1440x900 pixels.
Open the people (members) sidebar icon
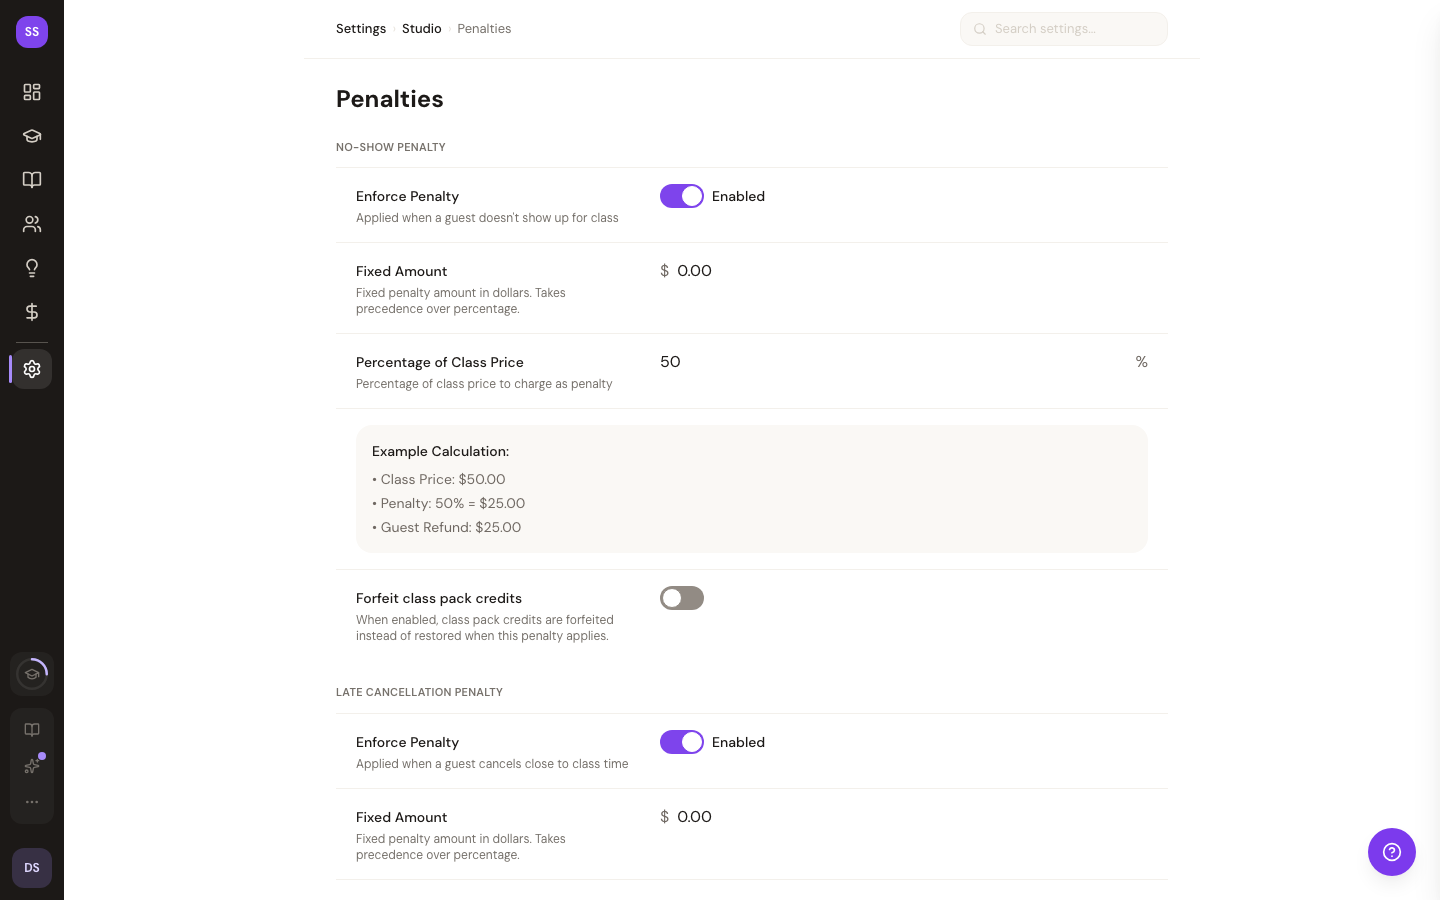click(32, 224)
